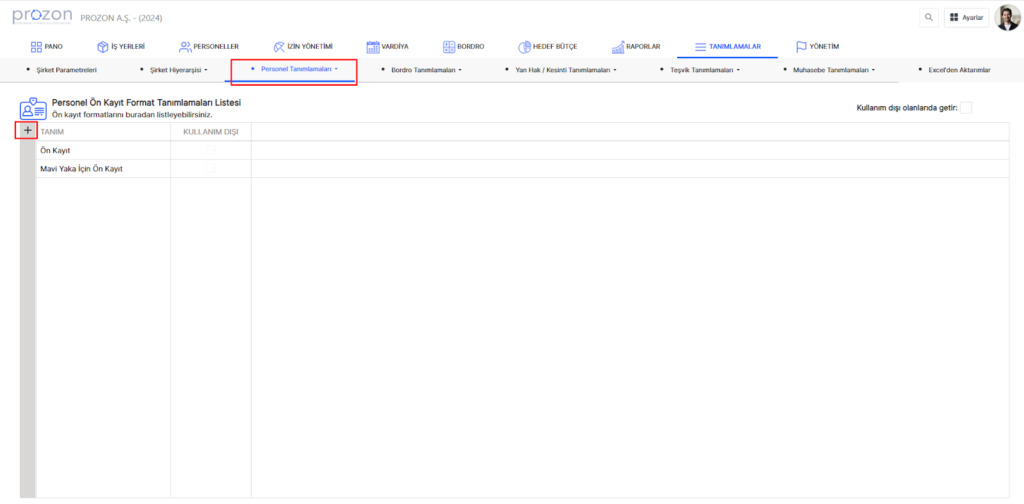Click the search magnifier icon
This screenshot has height=504, width=1024.
tap(929, 18)
